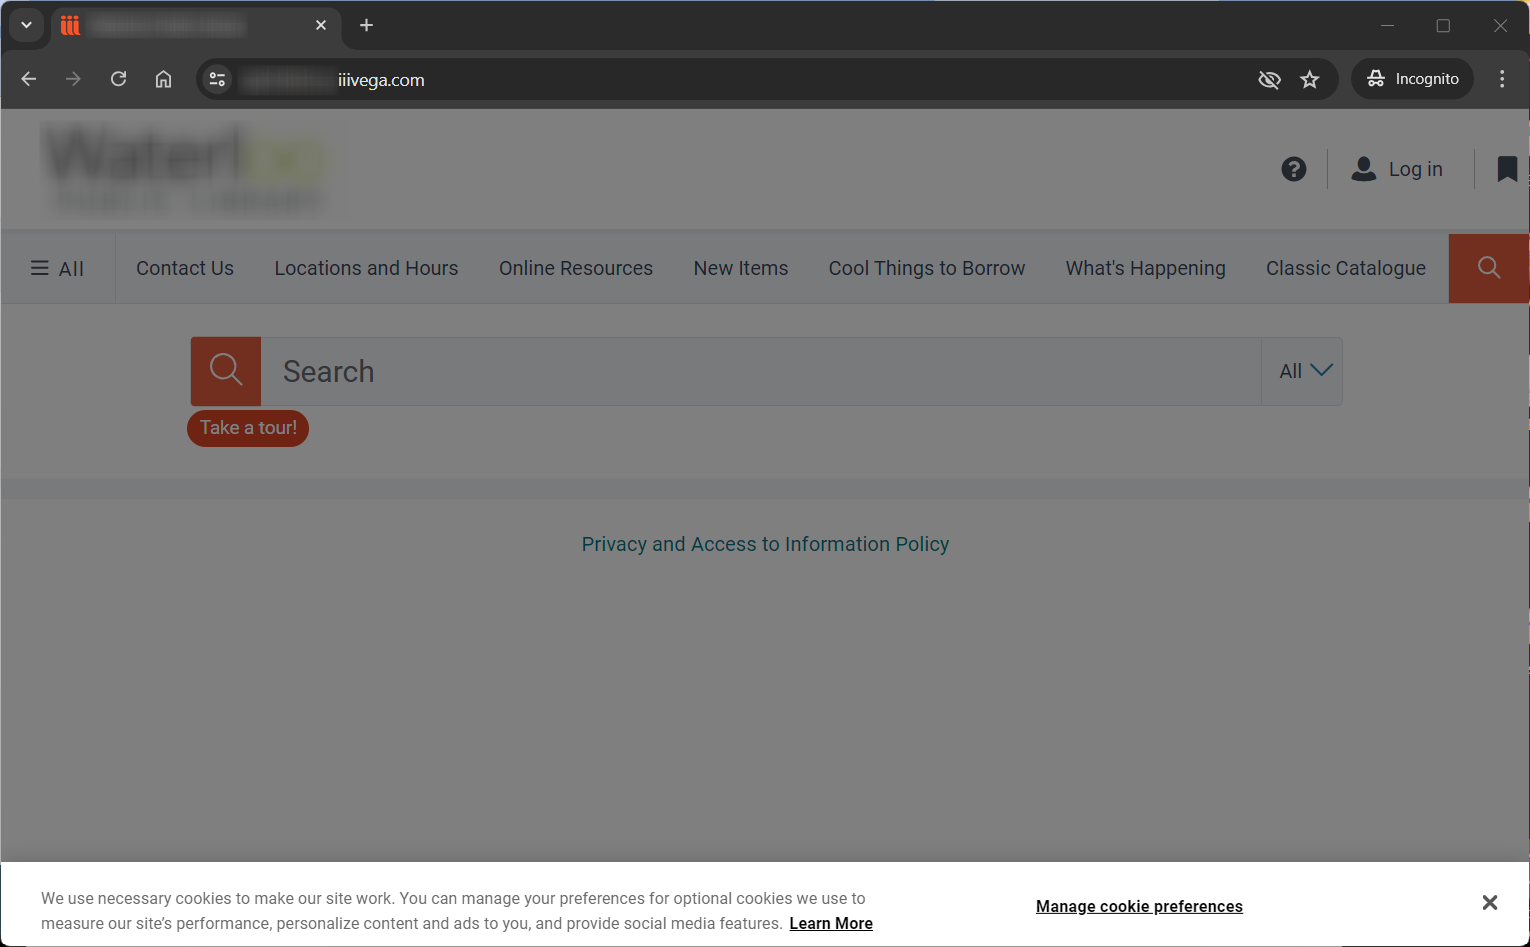1530x947 pixels.
Task: Select Cool Things to Borrow
Action: coord(926,268)
